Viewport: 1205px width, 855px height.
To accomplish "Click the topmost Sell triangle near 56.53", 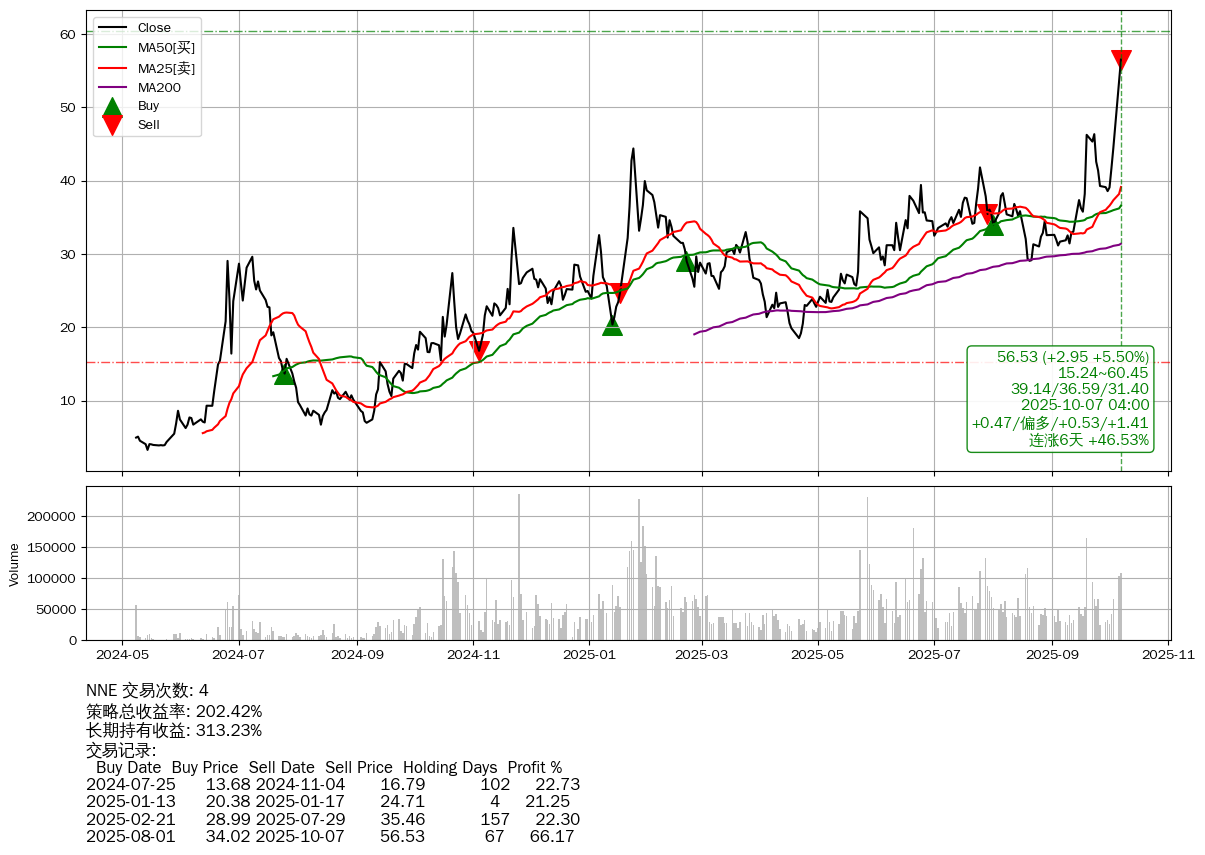I will [x=1121, y=60].
